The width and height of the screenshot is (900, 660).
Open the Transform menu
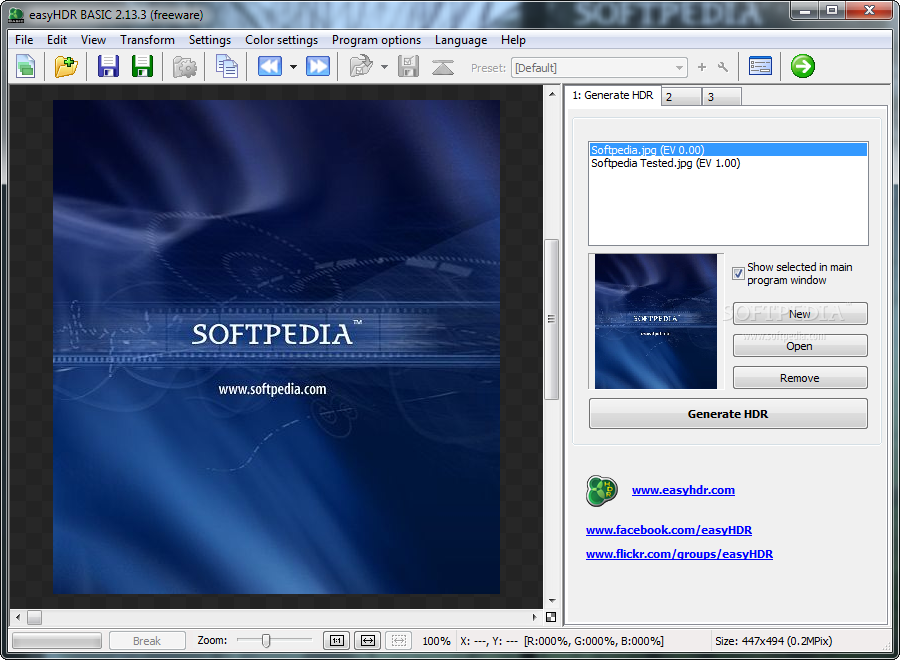147,40
